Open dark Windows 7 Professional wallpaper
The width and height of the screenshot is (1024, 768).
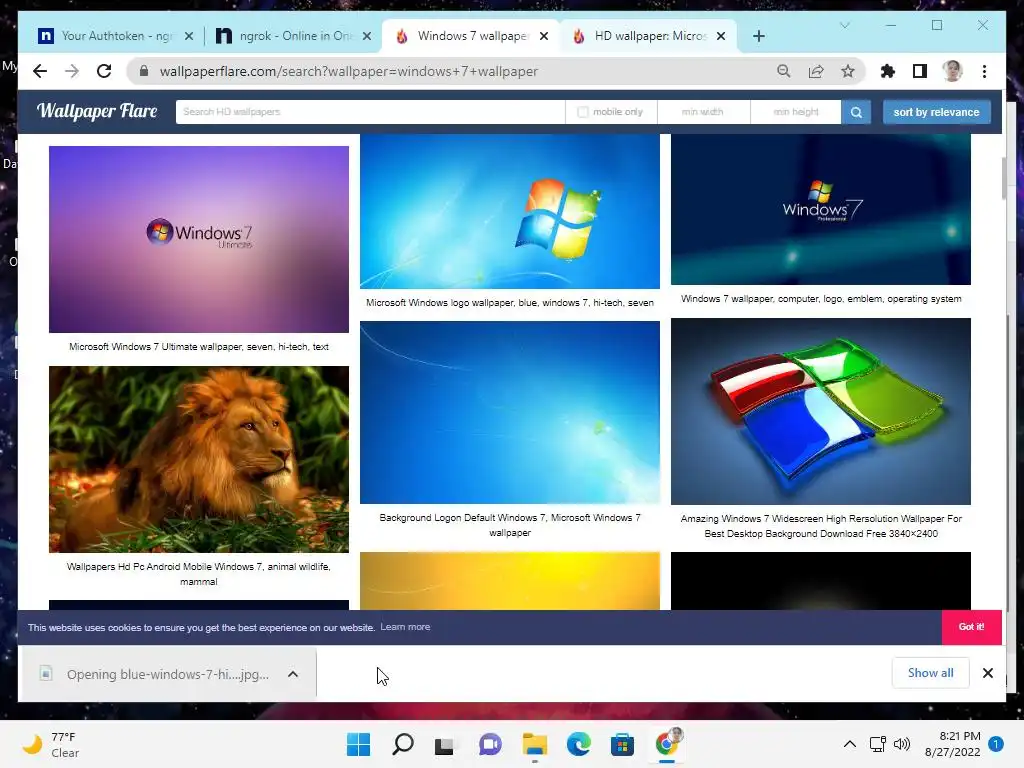pos(820,209)
